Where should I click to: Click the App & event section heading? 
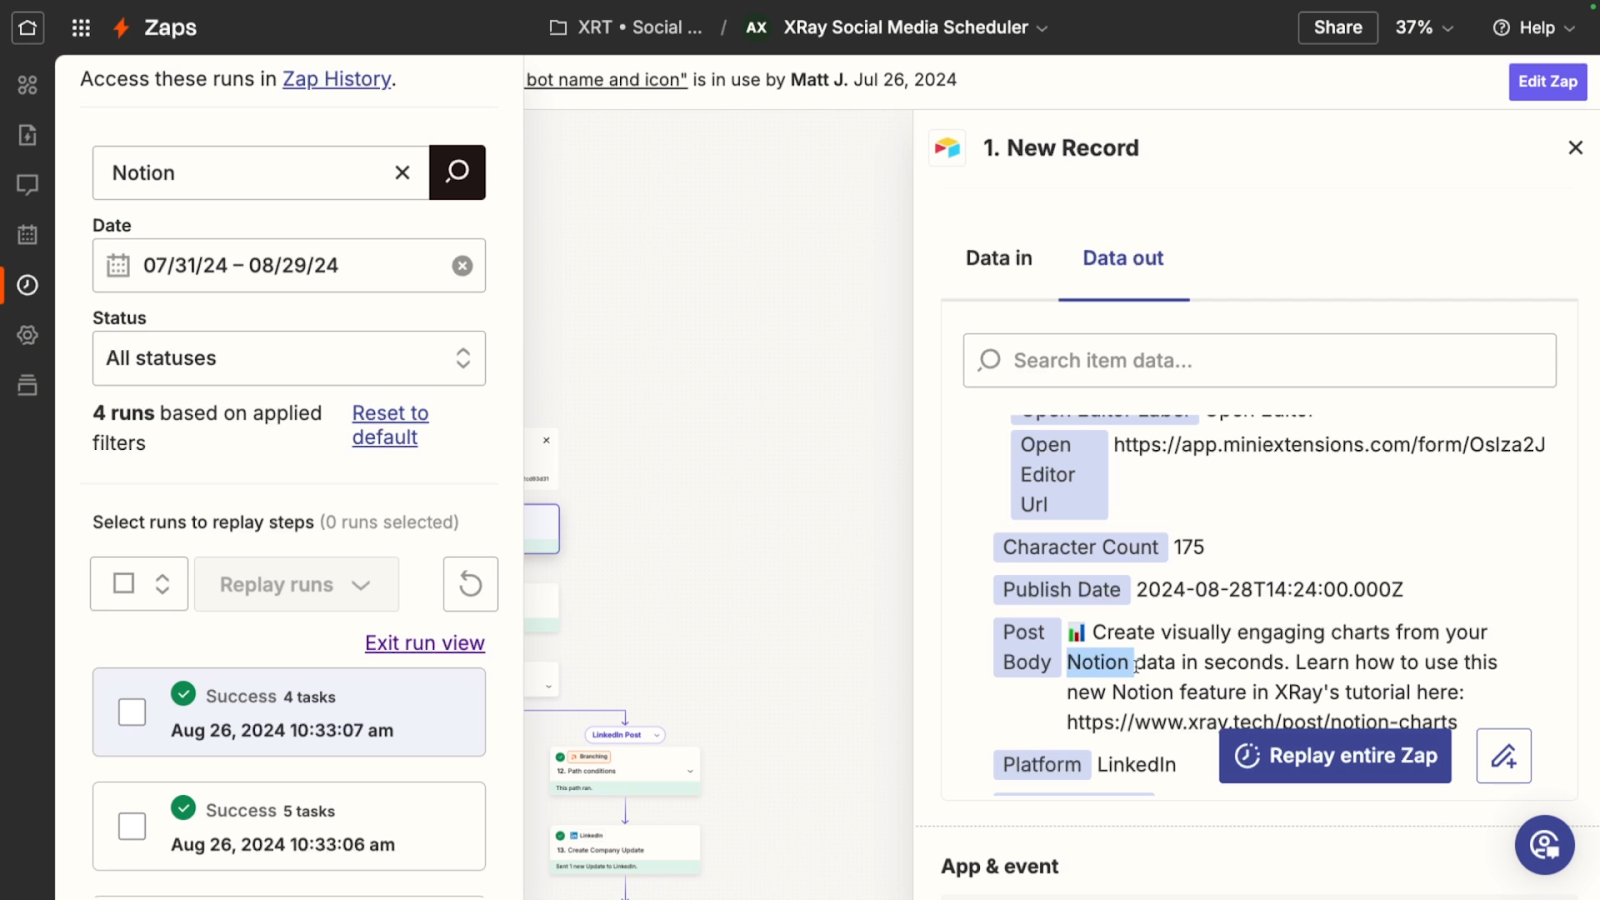pyautogui.click(x=999, y=866)
